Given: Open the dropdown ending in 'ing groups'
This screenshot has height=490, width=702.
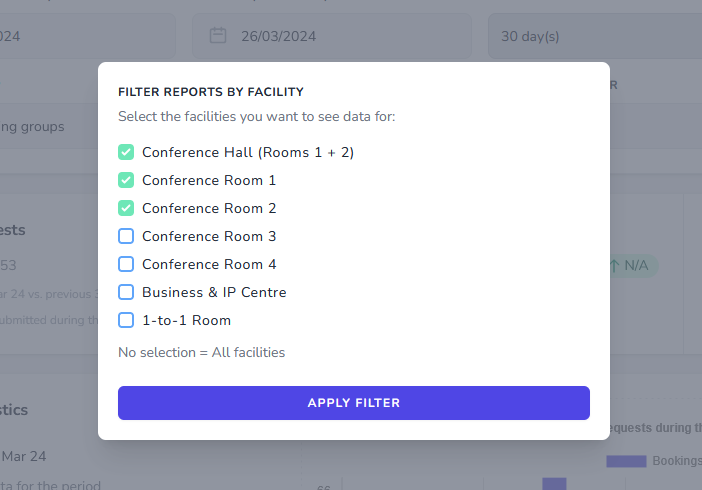Looking at the screenshot, I should pos(40,127).
